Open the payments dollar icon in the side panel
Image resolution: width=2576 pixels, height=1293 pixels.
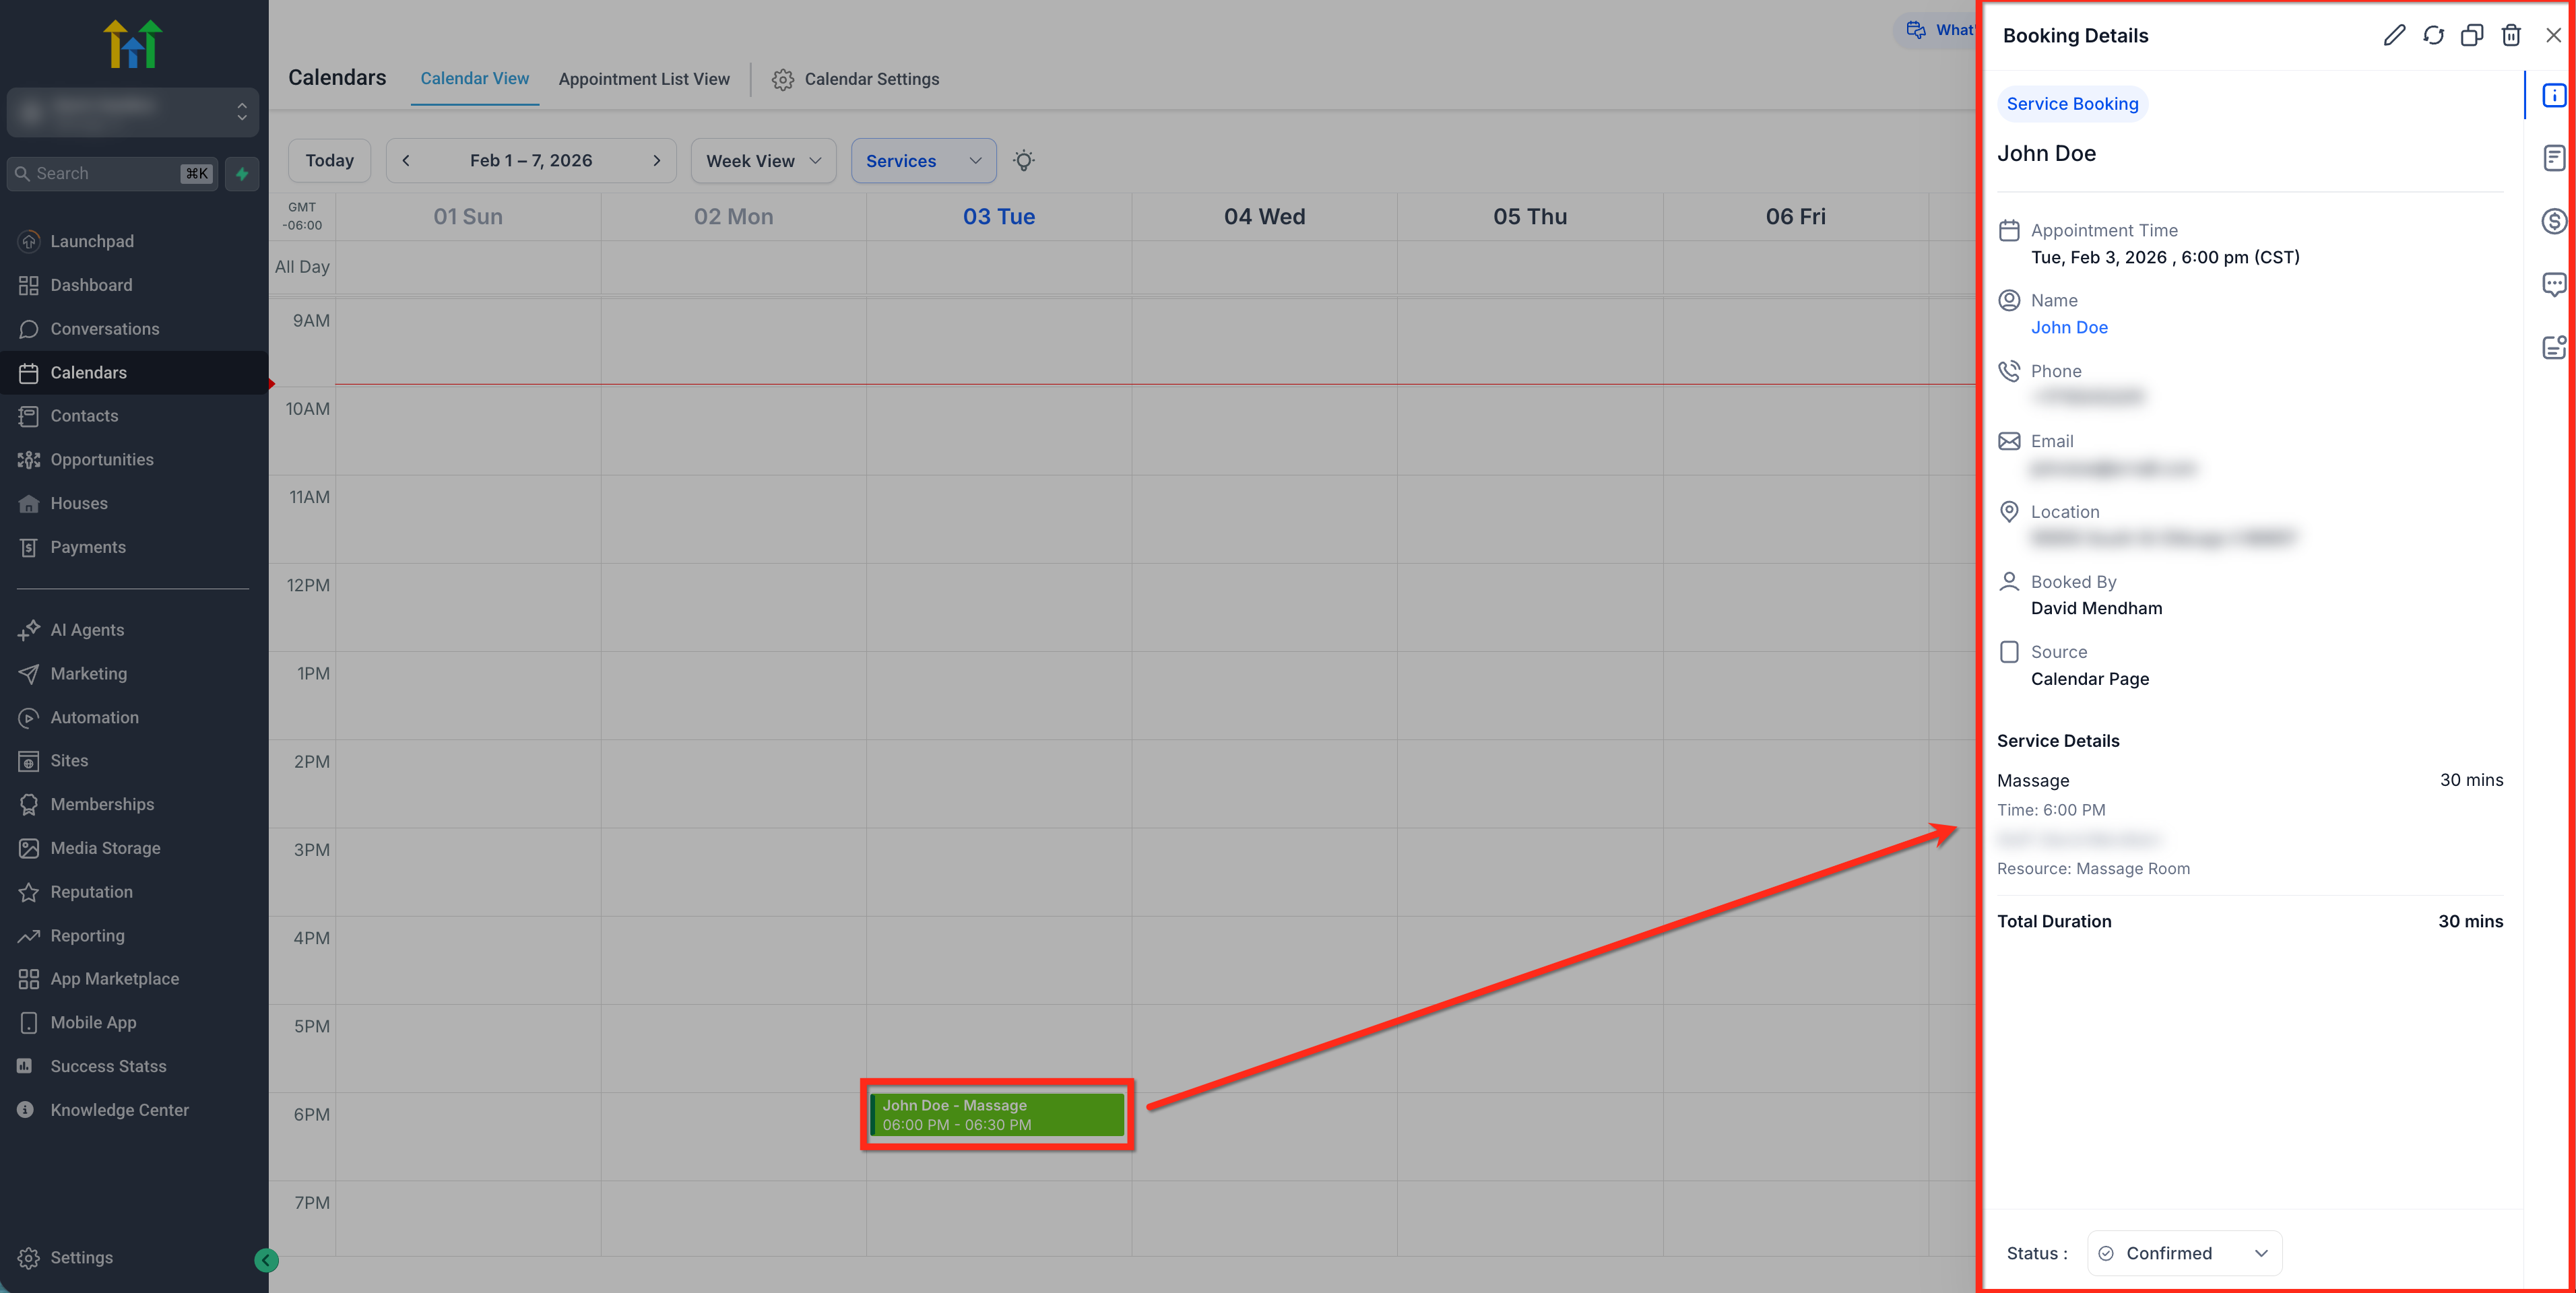coord(2553,221)
